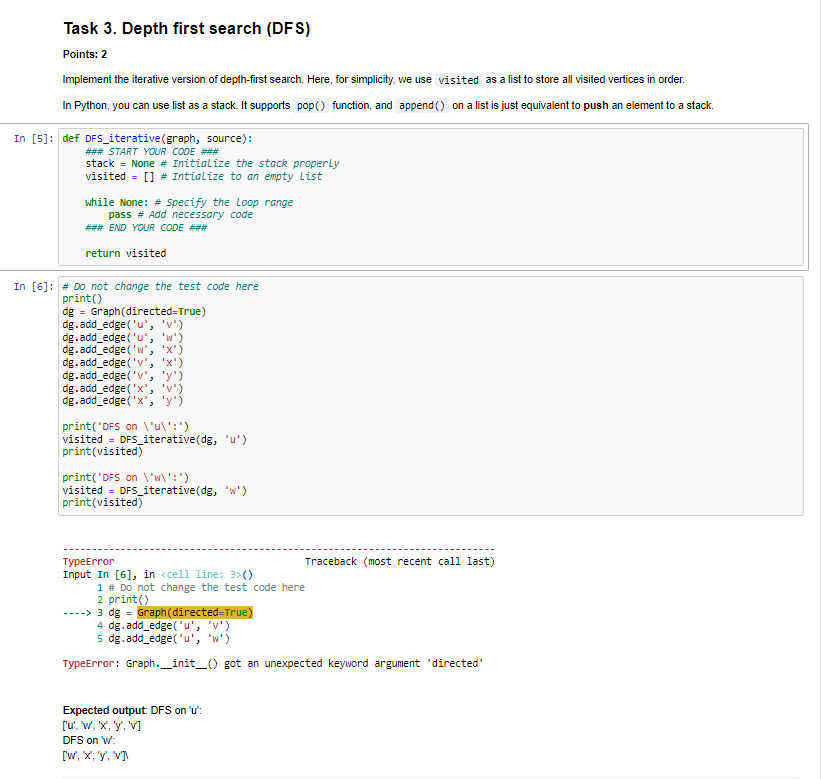Click the dg.add_edge('w', 'x') line

[x=123, y=350]
